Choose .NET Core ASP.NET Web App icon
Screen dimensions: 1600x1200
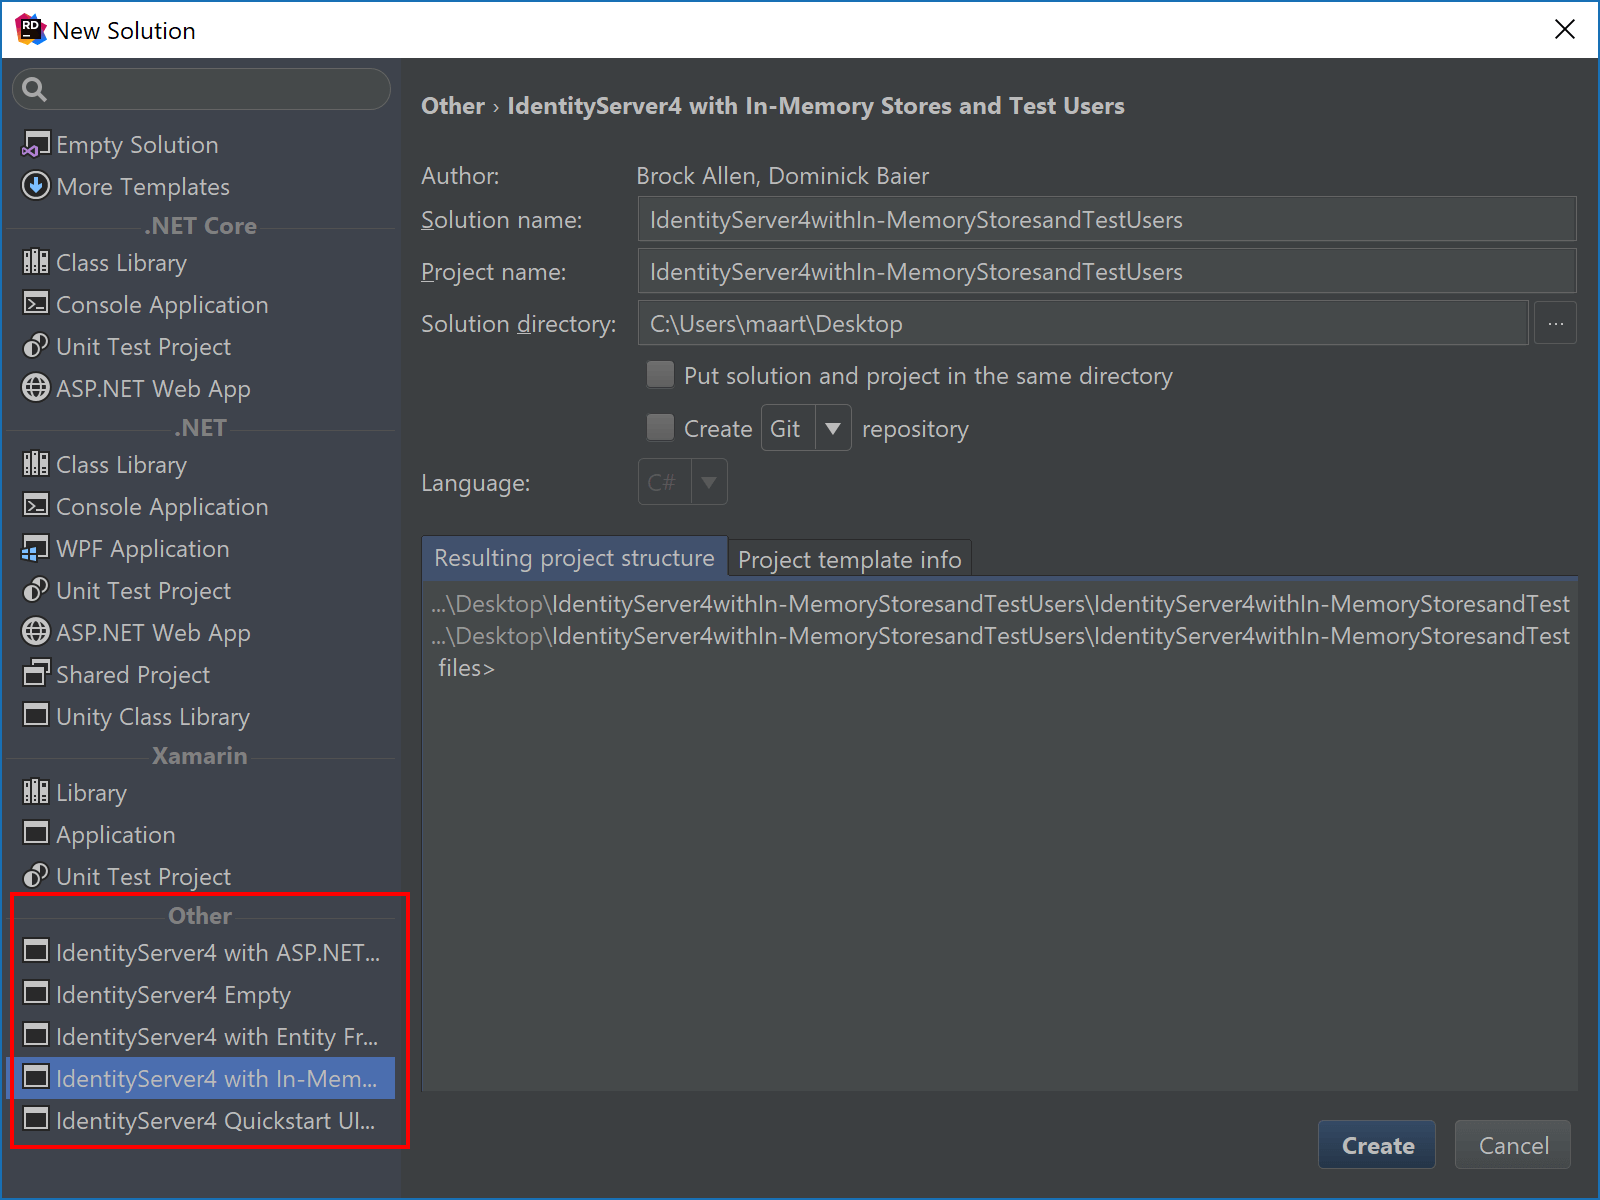(x=36, y=388)
